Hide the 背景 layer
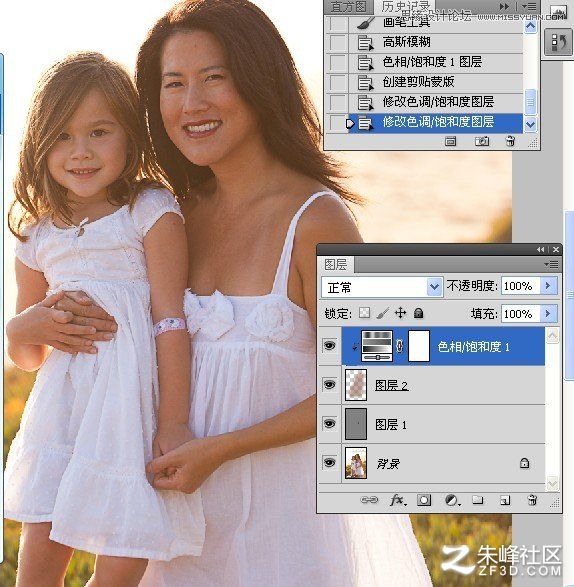 pyautogui.click(x=329, y=463)
